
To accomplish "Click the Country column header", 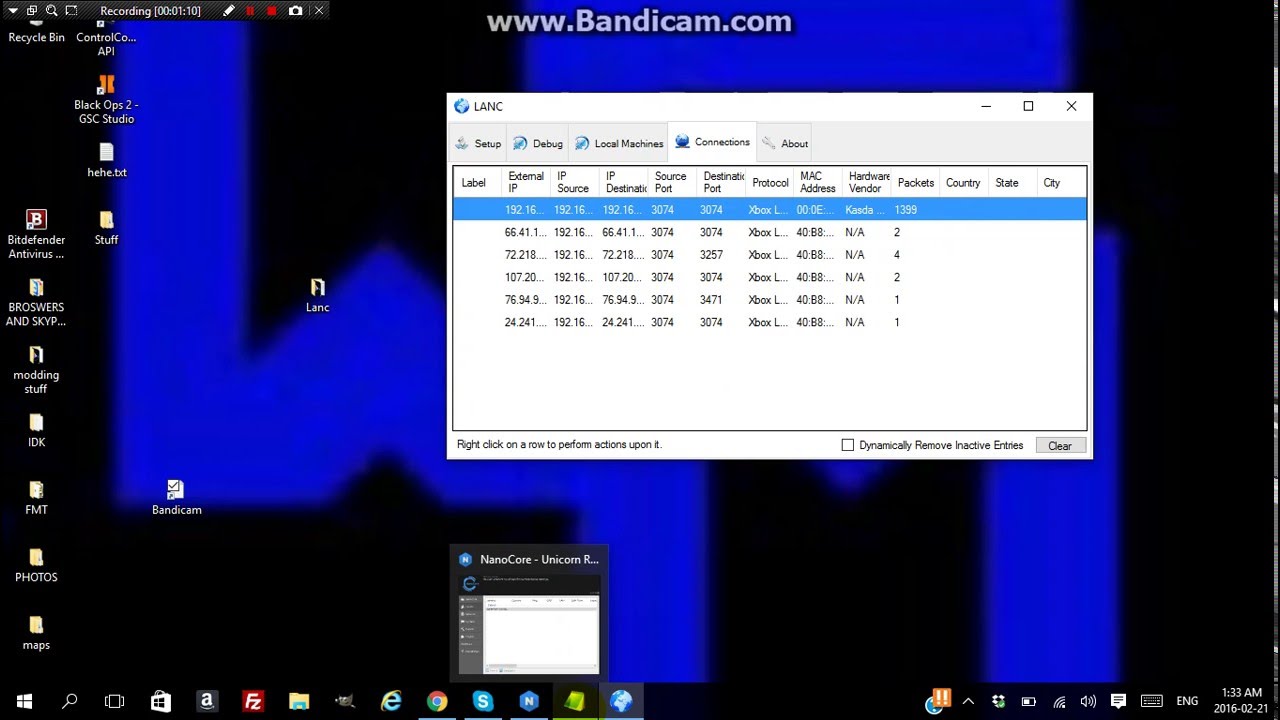I will coord(963,182).
